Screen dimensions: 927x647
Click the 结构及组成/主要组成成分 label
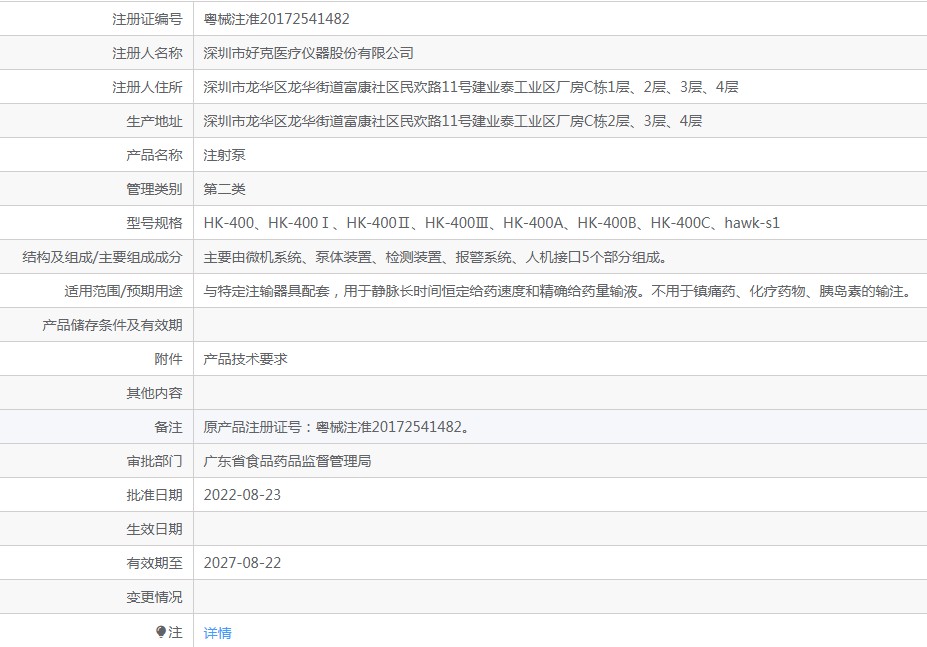[102, 257]
